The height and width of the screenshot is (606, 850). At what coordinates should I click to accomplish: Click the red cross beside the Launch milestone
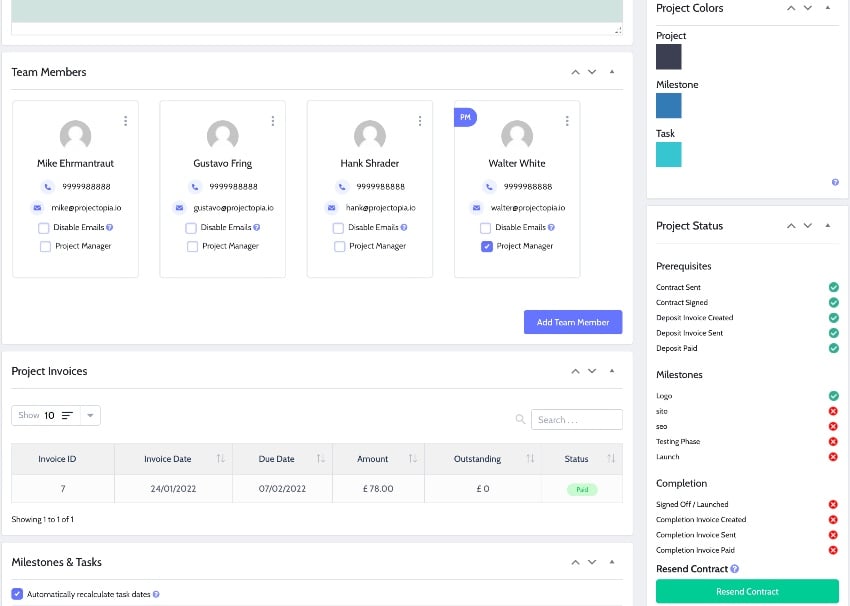coord(833,456)
